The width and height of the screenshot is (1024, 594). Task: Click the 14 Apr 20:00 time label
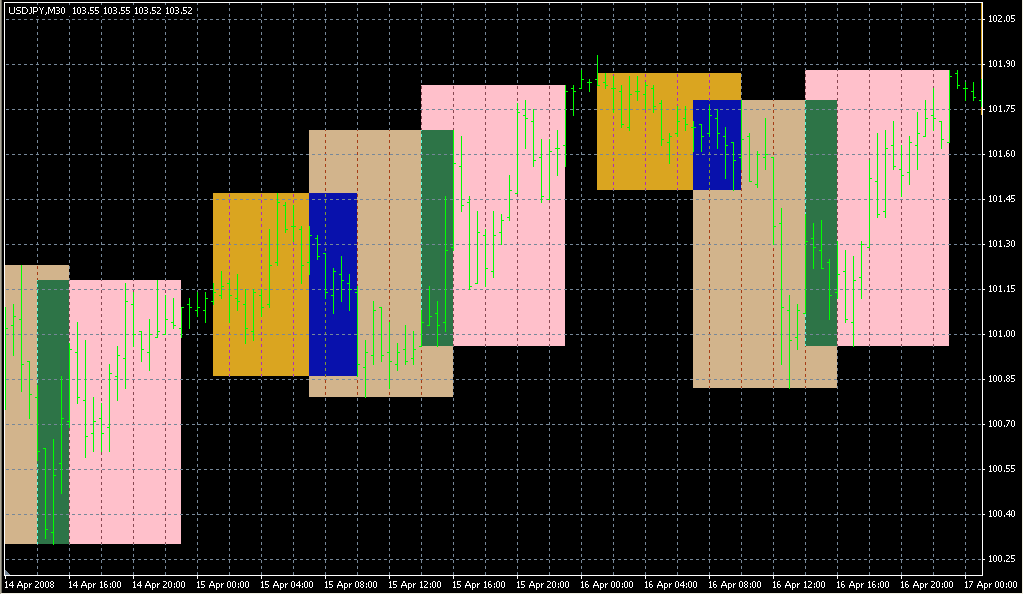point(159,585)
